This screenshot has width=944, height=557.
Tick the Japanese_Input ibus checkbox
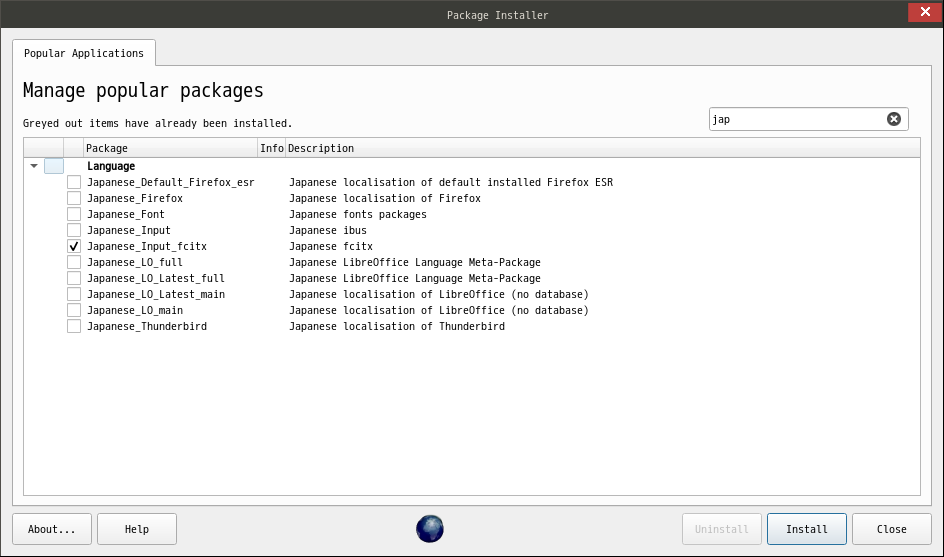tap(73, 230)
